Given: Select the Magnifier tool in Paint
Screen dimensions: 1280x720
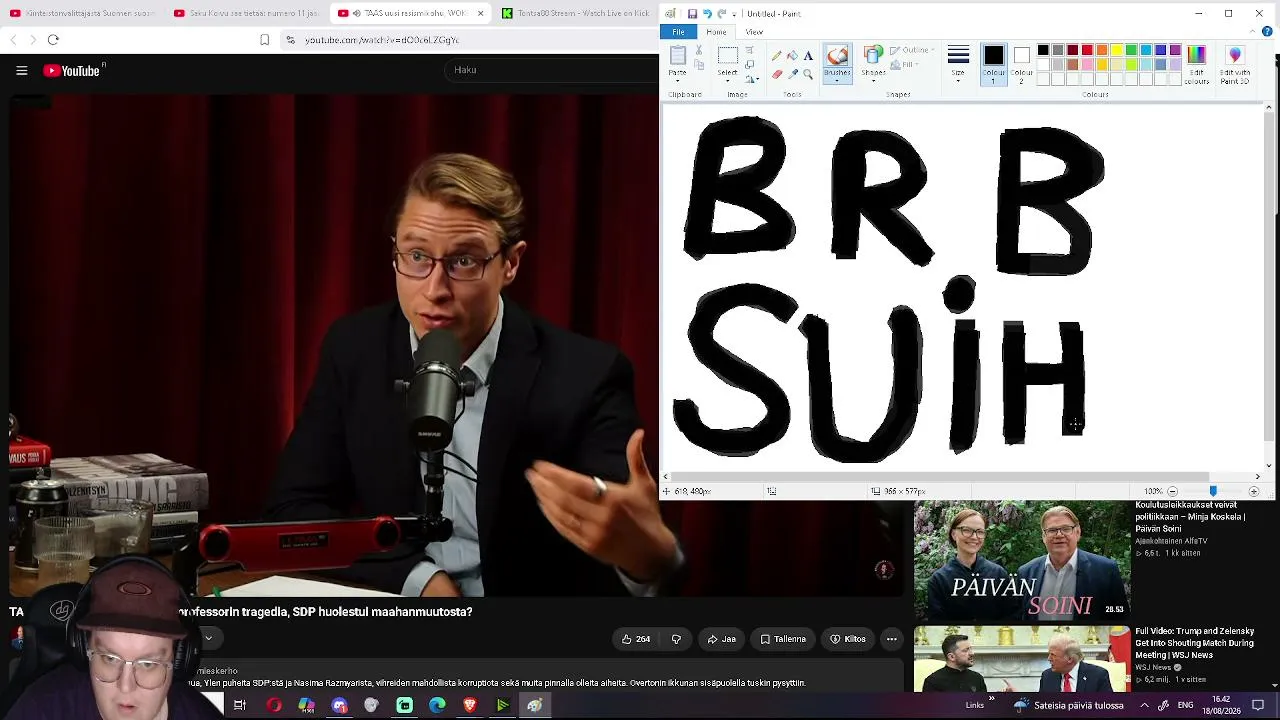Looking at the screenshot, I should (x=808, y=74).
